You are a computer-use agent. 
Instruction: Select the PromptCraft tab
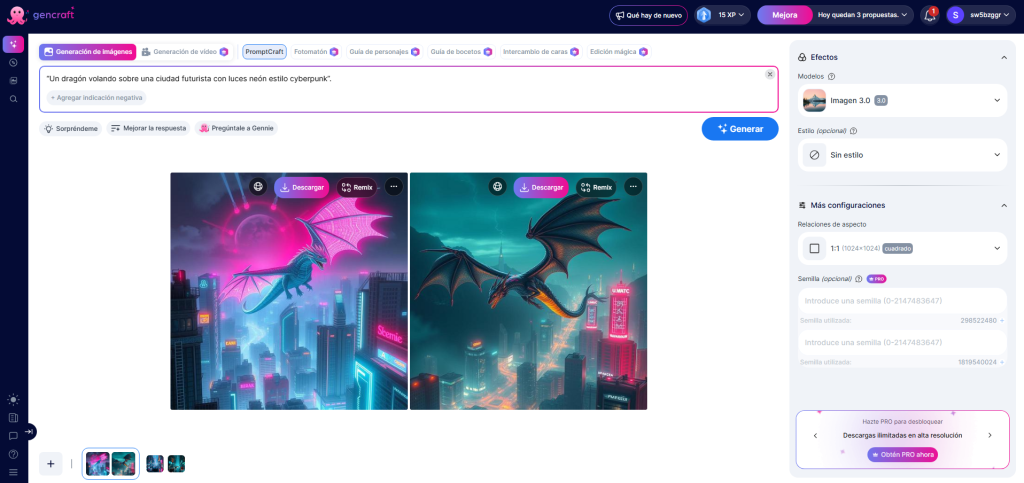click(264, 52)
